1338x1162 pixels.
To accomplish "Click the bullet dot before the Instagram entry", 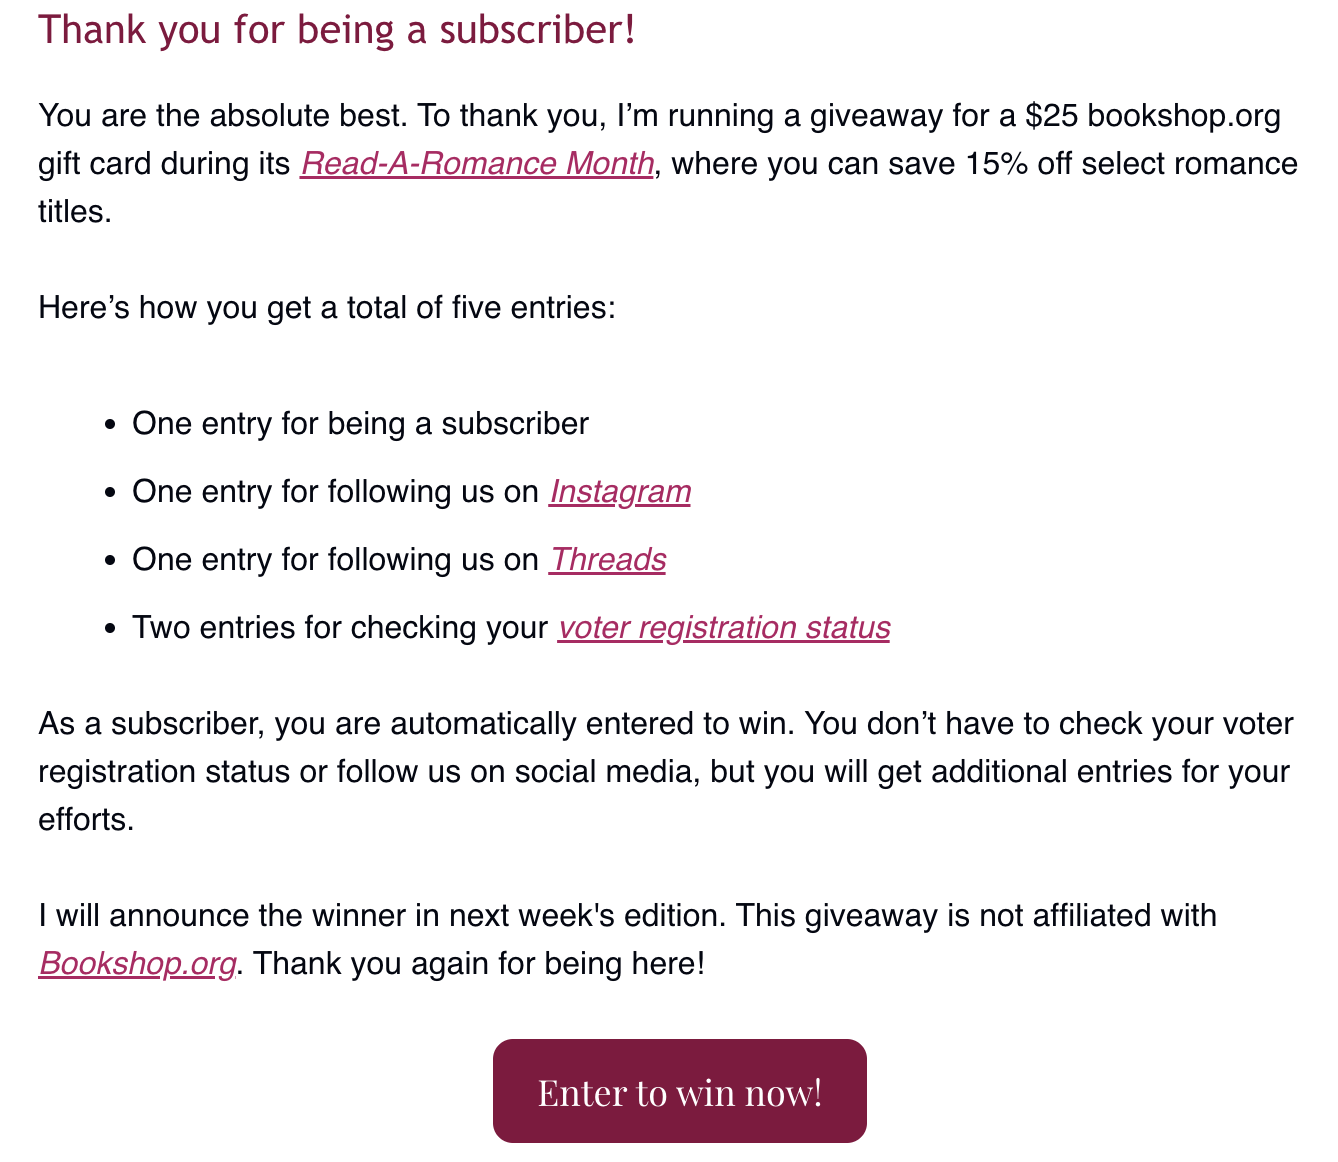I will click(111, 493).
